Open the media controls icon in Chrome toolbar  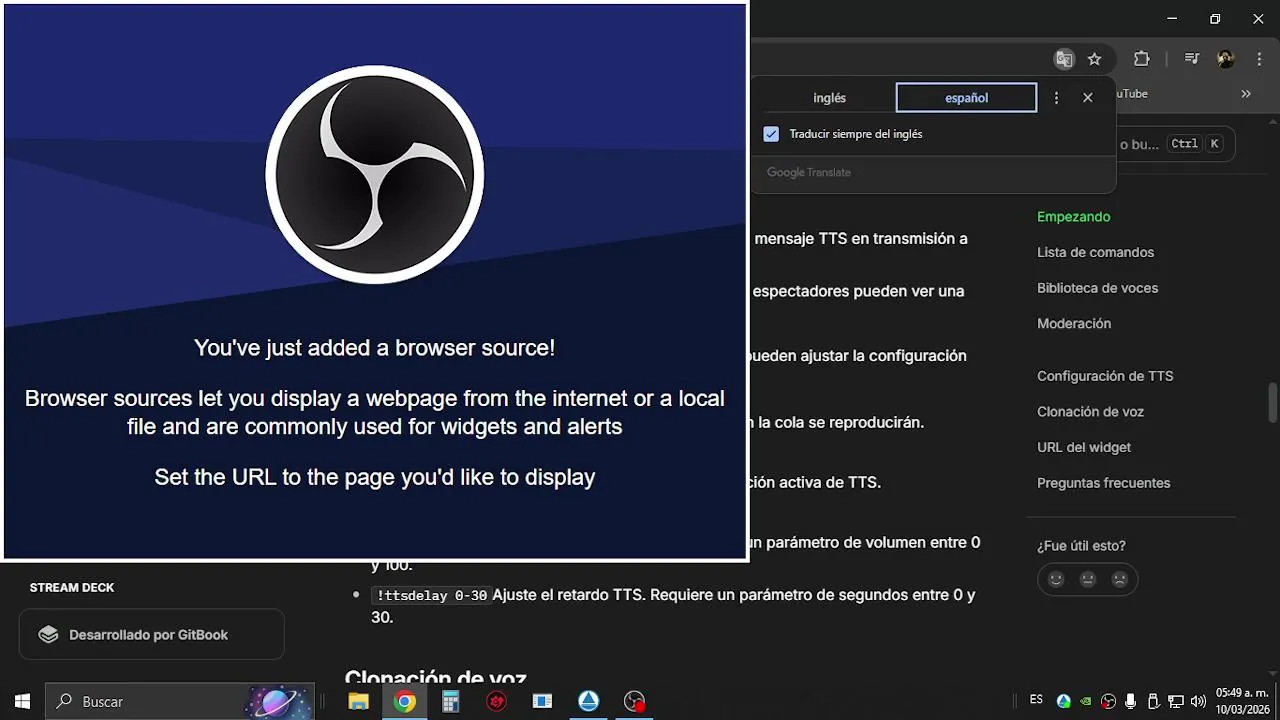(1192, 59)
